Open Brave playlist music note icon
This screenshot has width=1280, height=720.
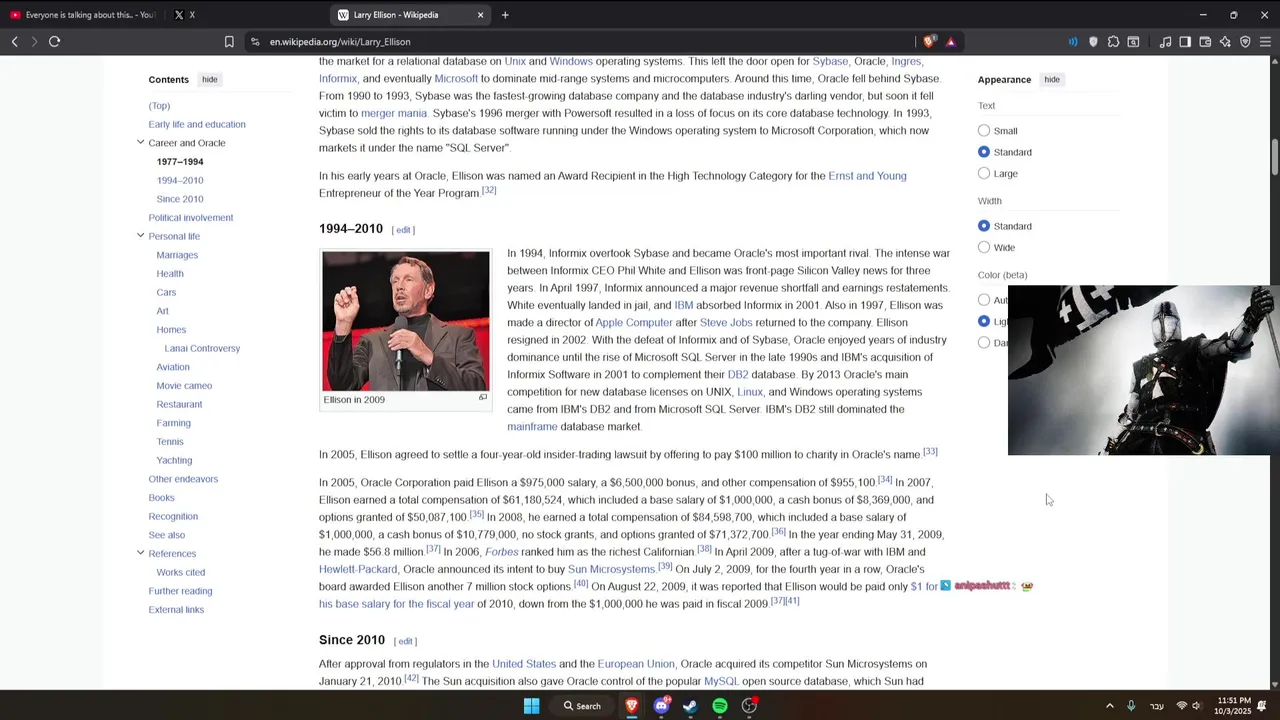click(x=1165, y=42)
